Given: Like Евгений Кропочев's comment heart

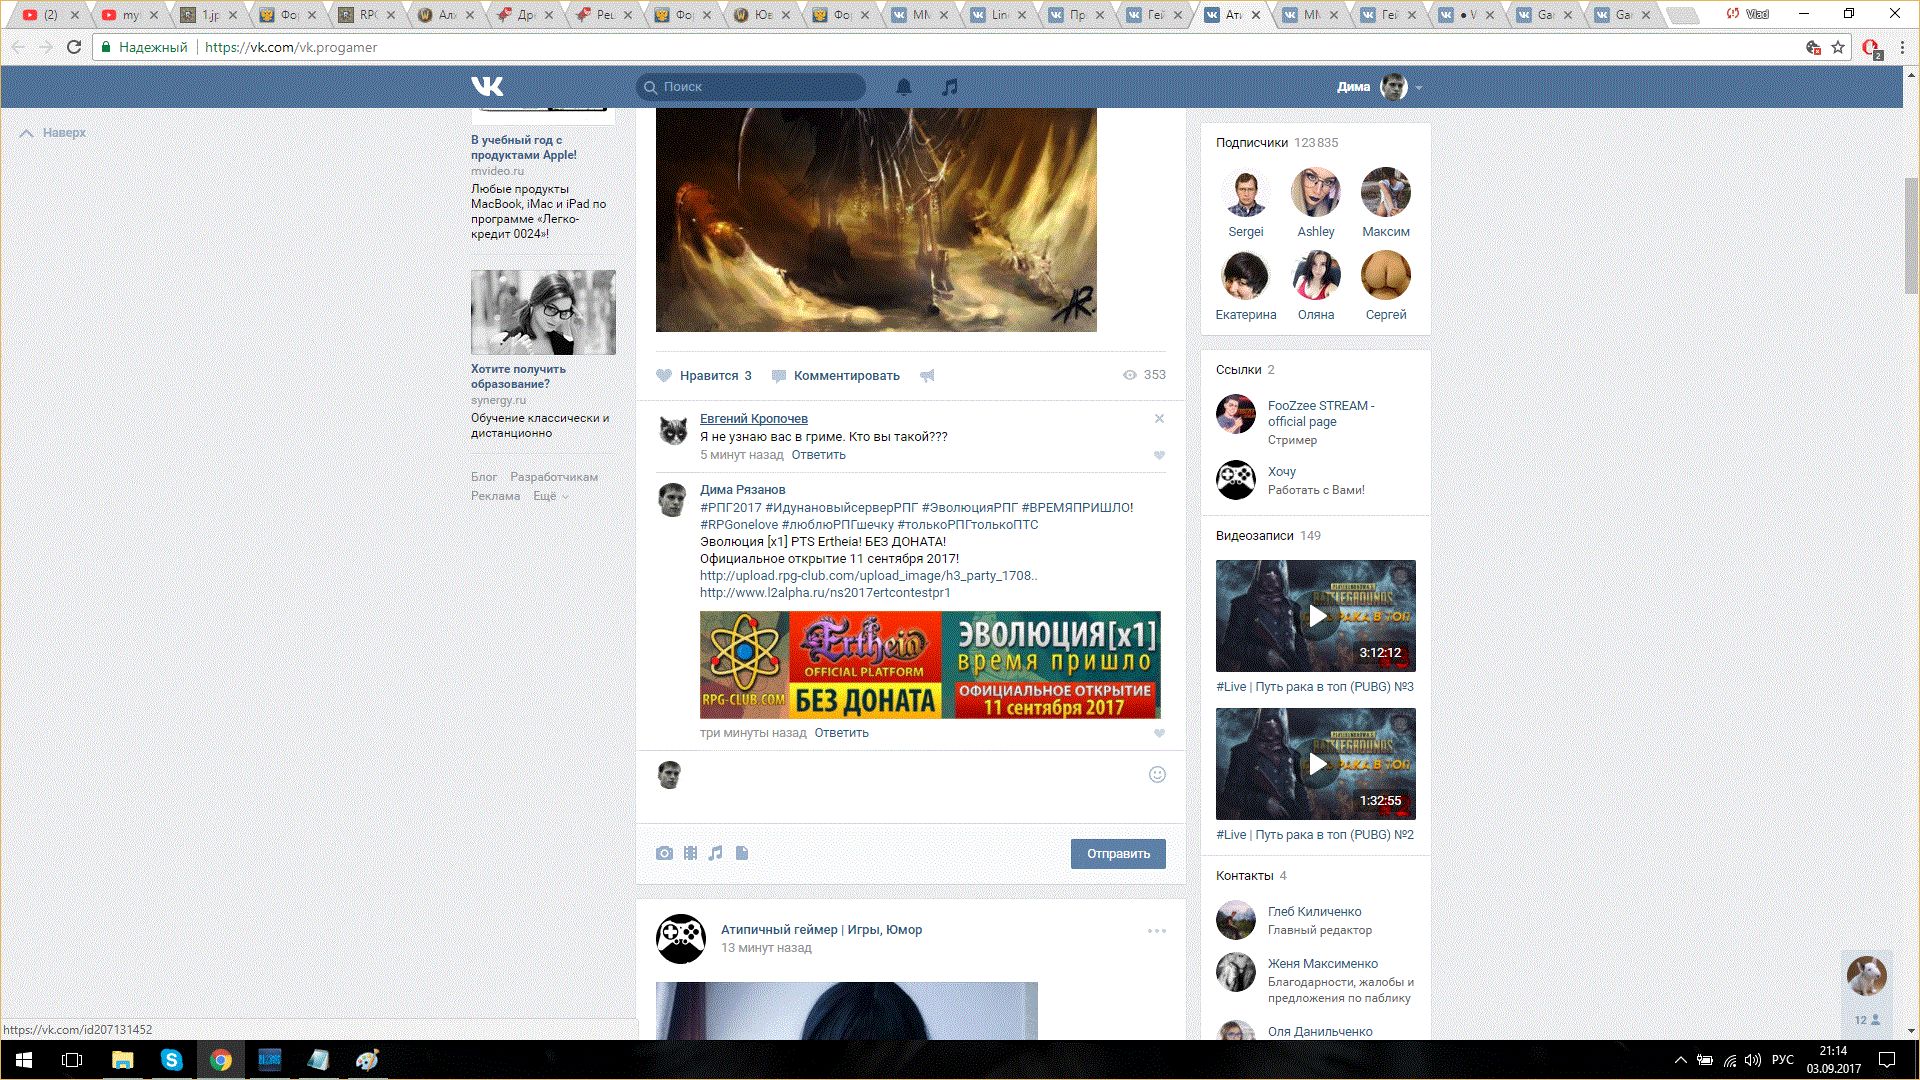Looking at the screenshot, I should 1159,456.
